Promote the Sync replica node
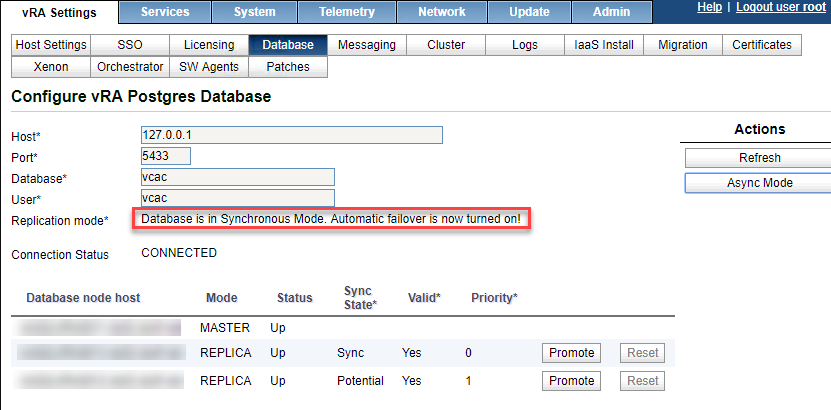This screenshot has height=410, width=831. pyautogui.click(x=572, y=353)
